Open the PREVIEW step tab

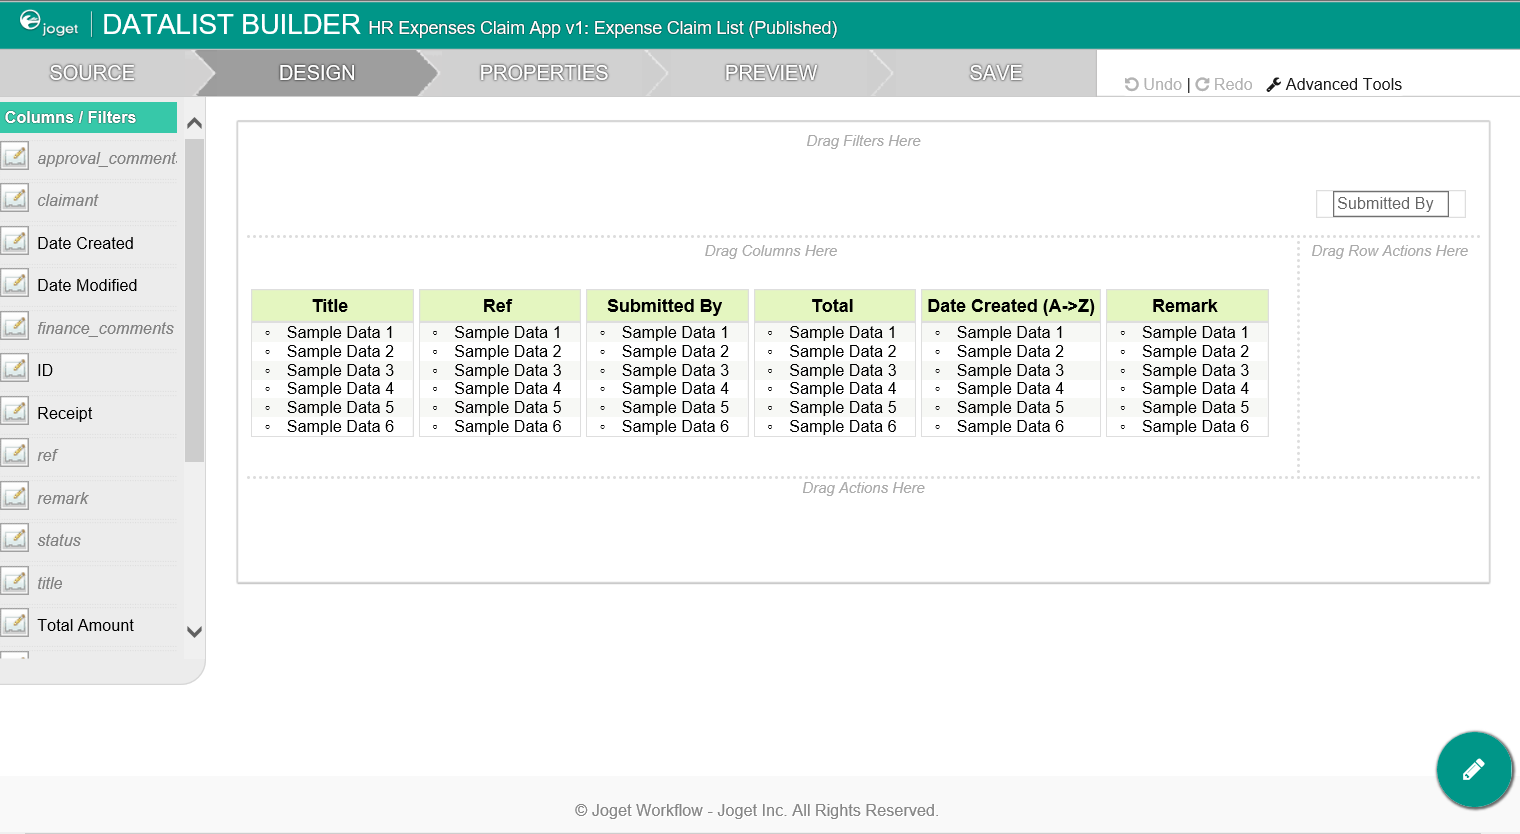coord(770,73)
